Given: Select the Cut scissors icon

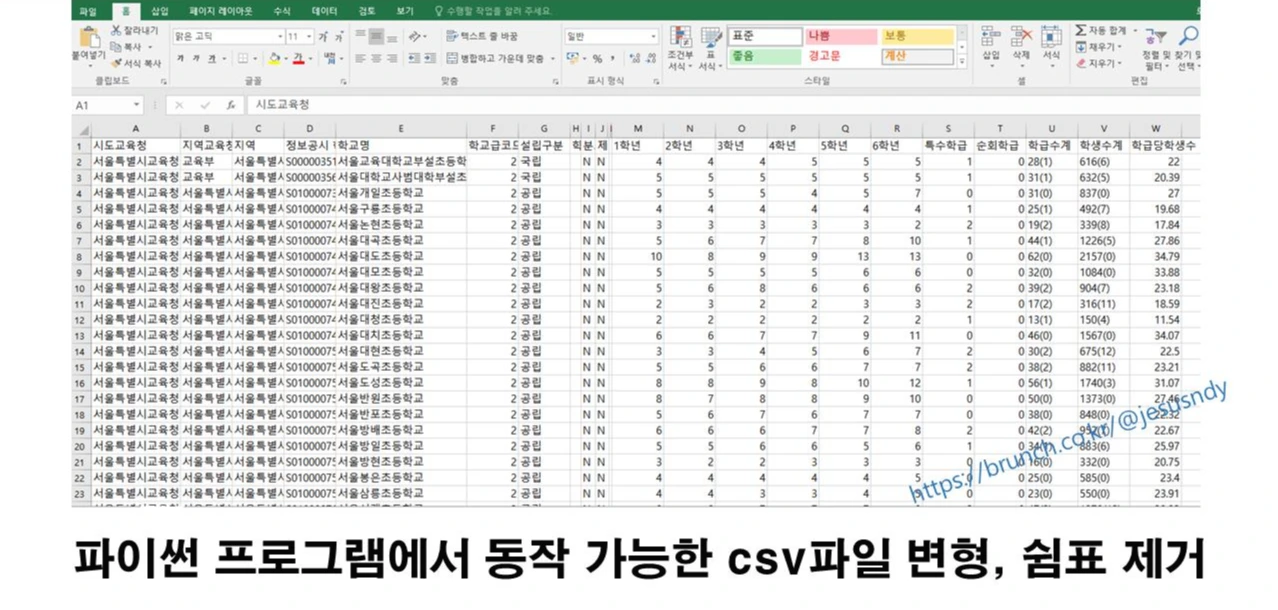Looking at the screenshot, I should coord(116,30).
